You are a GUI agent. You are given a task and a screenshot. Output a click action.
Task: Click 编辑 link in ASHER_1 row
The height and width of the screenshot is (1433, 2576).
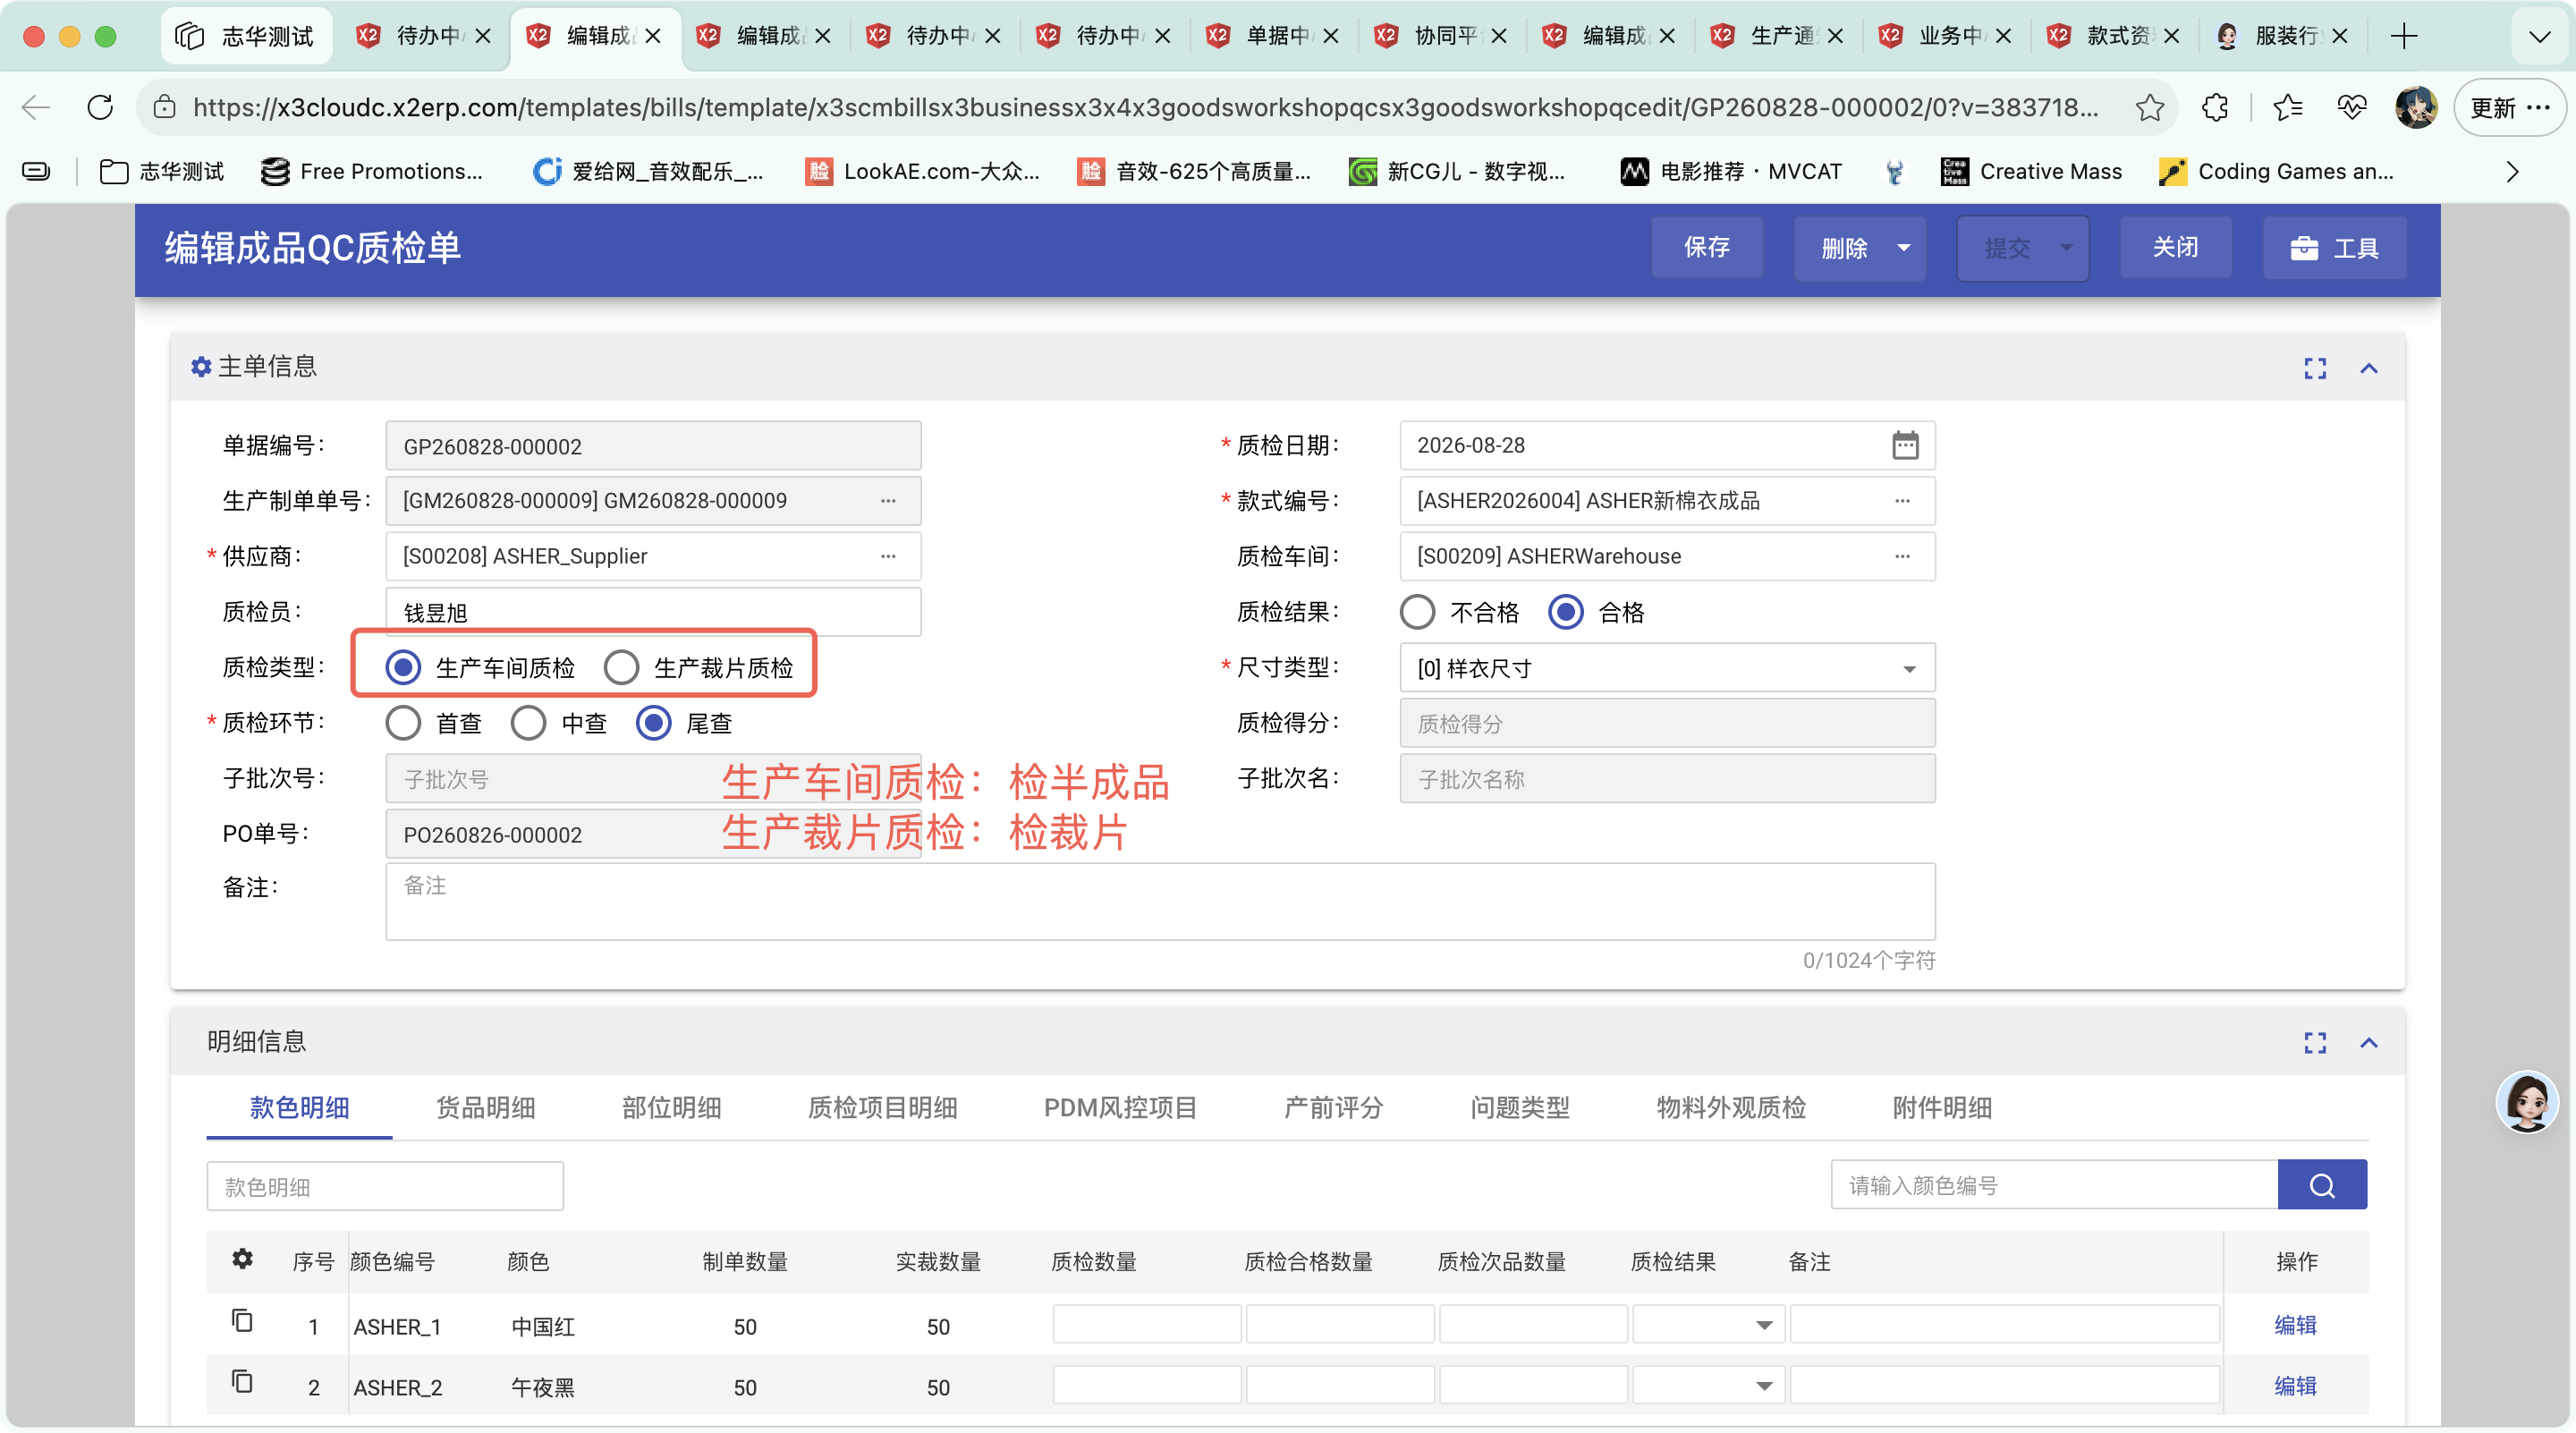pyautogui.click(x=2295, y=1324)
